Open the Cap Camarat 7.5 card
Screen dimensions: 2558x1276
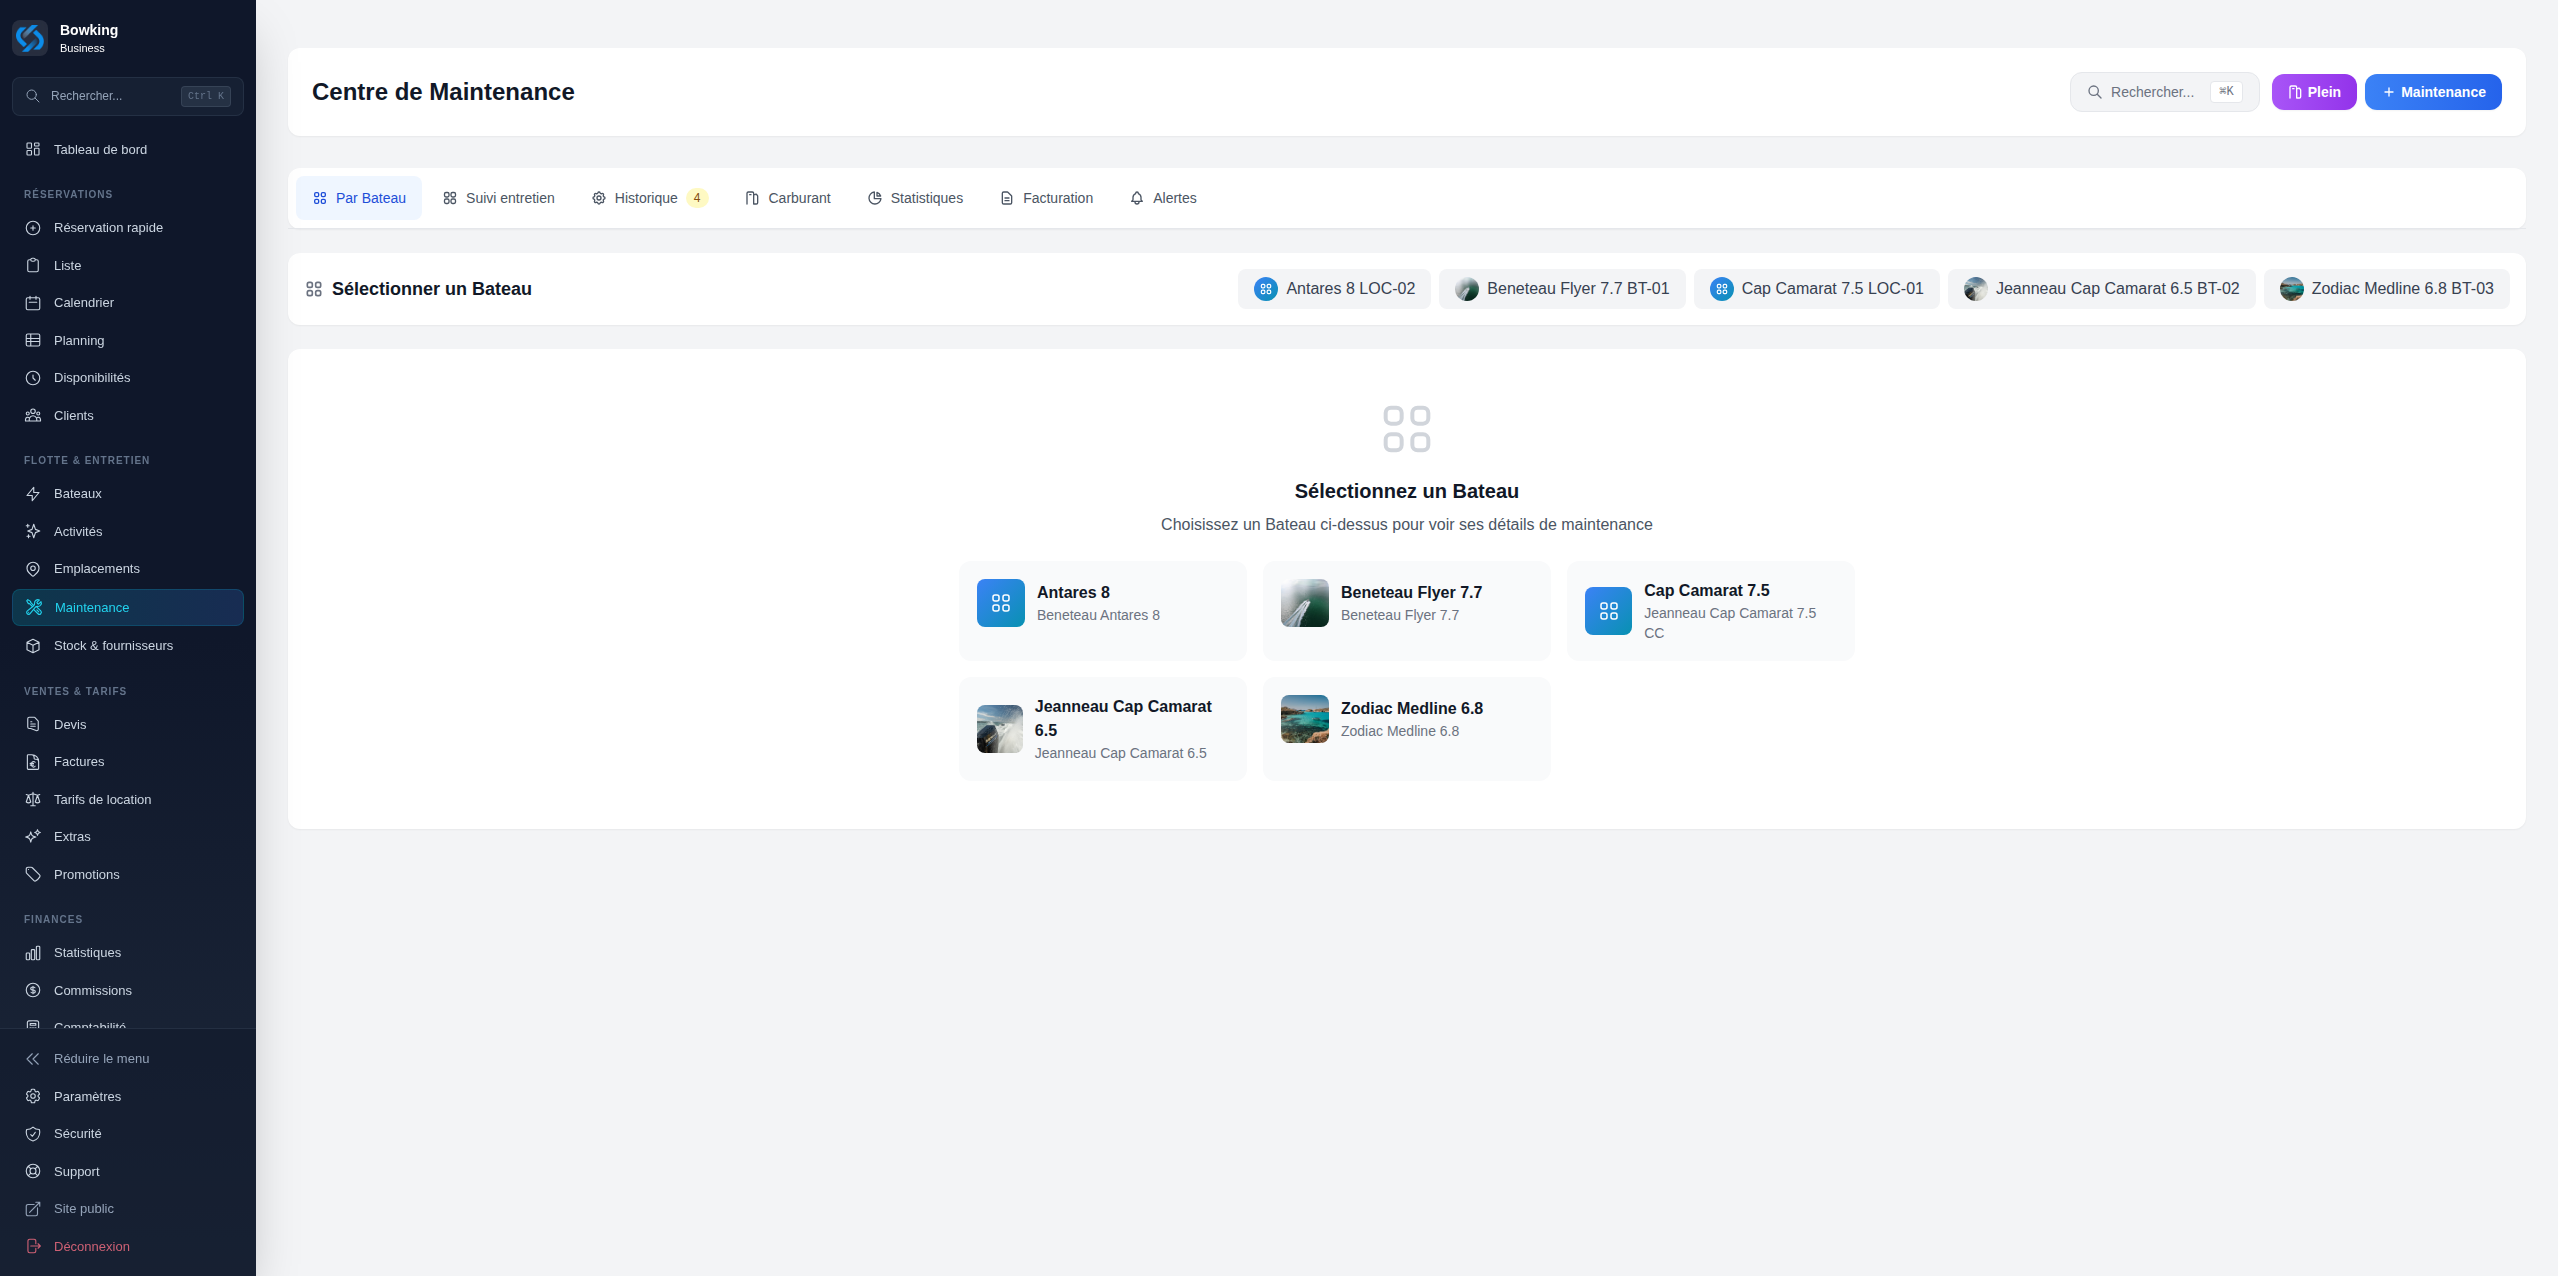click(1710, 611)
